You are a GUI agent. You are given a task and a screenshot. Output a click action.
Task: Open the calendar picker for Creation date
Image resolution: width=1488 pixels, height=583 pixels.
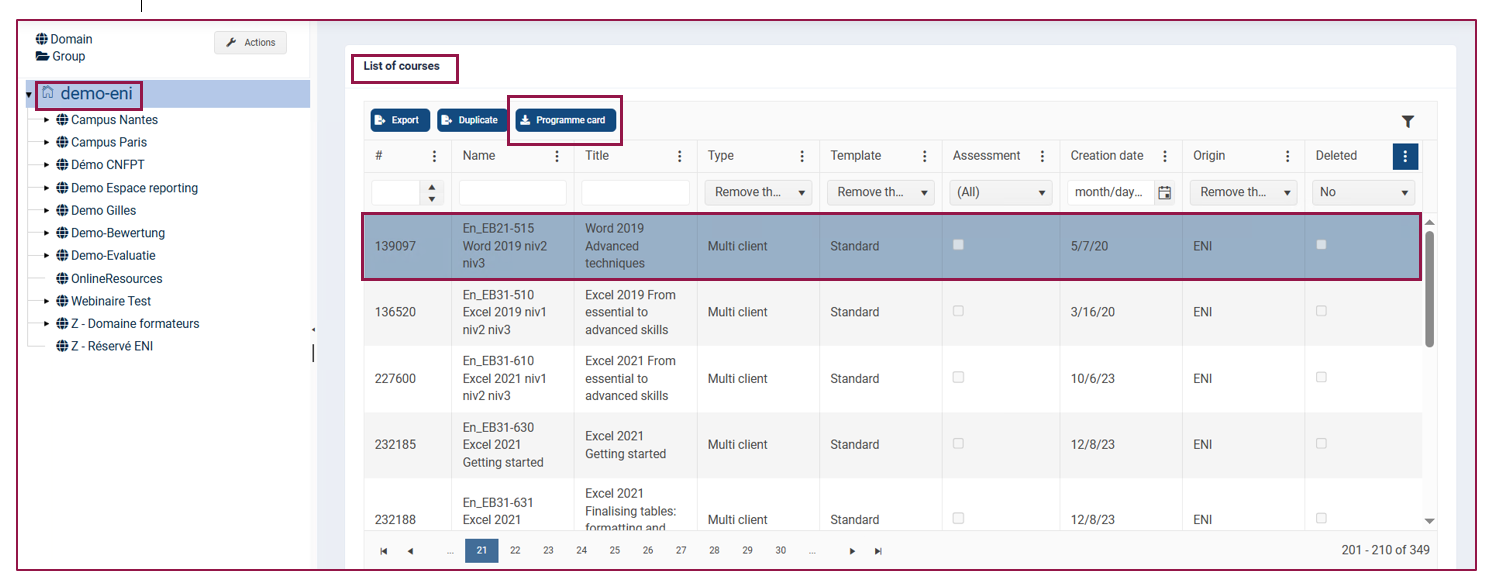[1164, 192]
